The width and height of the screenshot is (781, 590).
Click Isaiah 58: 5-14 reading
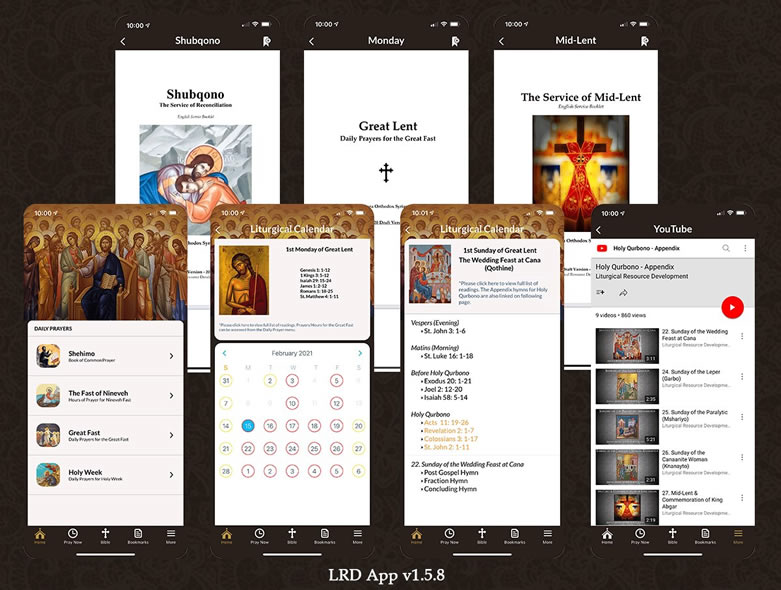pyautogui.click(x=445, y=397)
